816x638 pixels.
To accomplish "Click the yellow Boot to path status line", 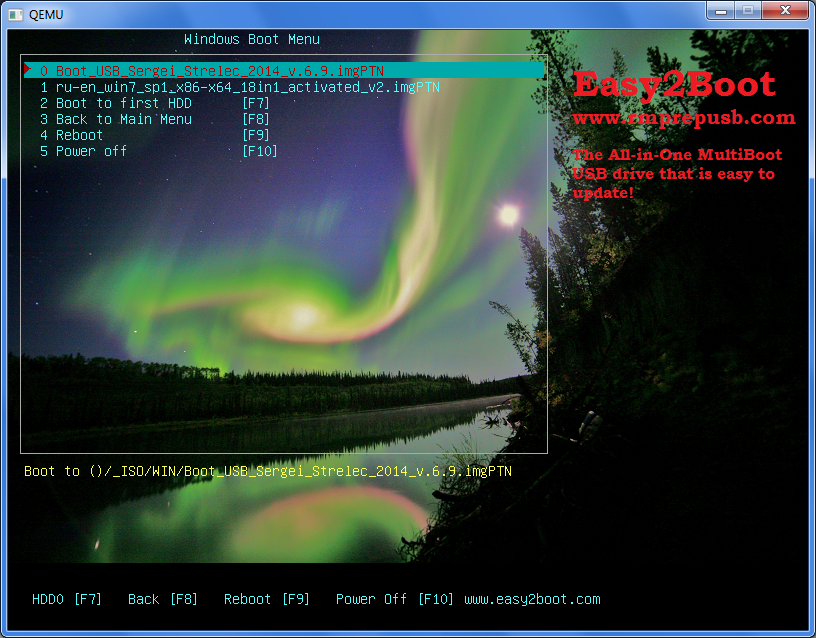I will 267,471.
